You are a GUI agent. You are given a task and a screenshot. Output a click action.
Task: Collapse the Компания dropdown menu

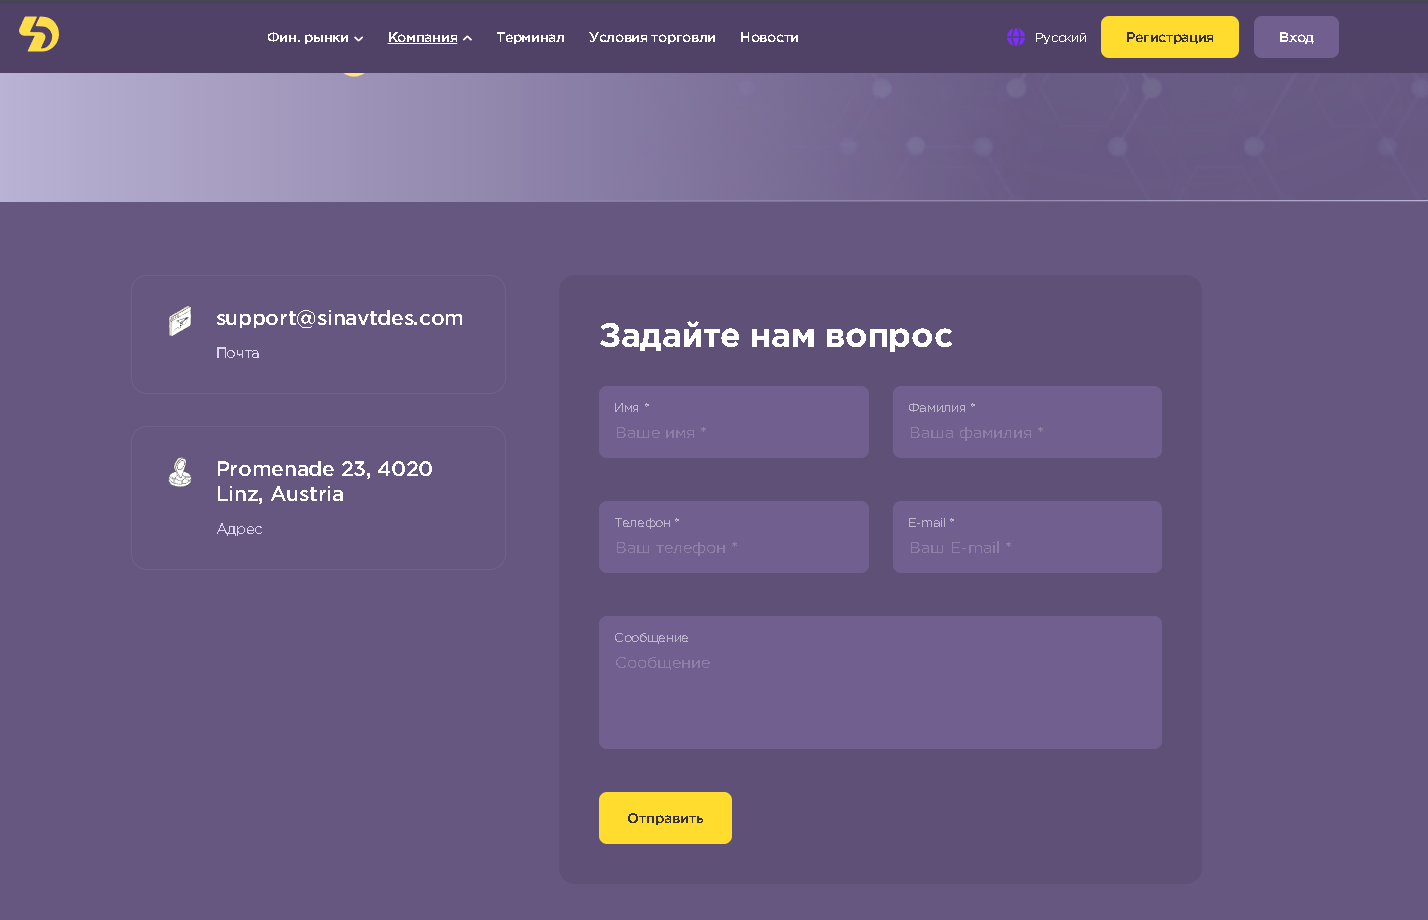coord(430,37)
